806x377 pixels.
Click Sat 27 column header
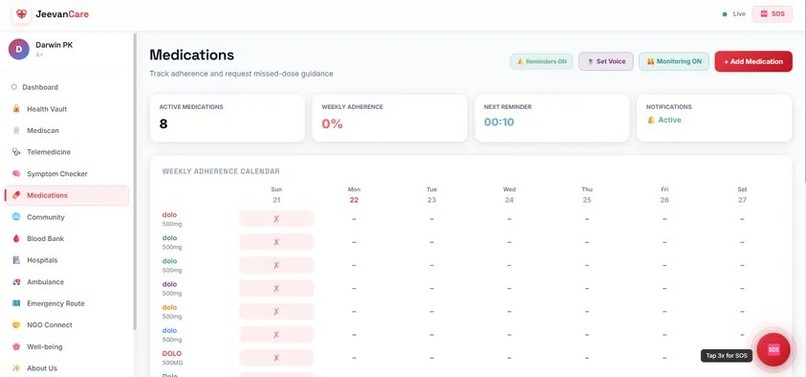(742, 195)
